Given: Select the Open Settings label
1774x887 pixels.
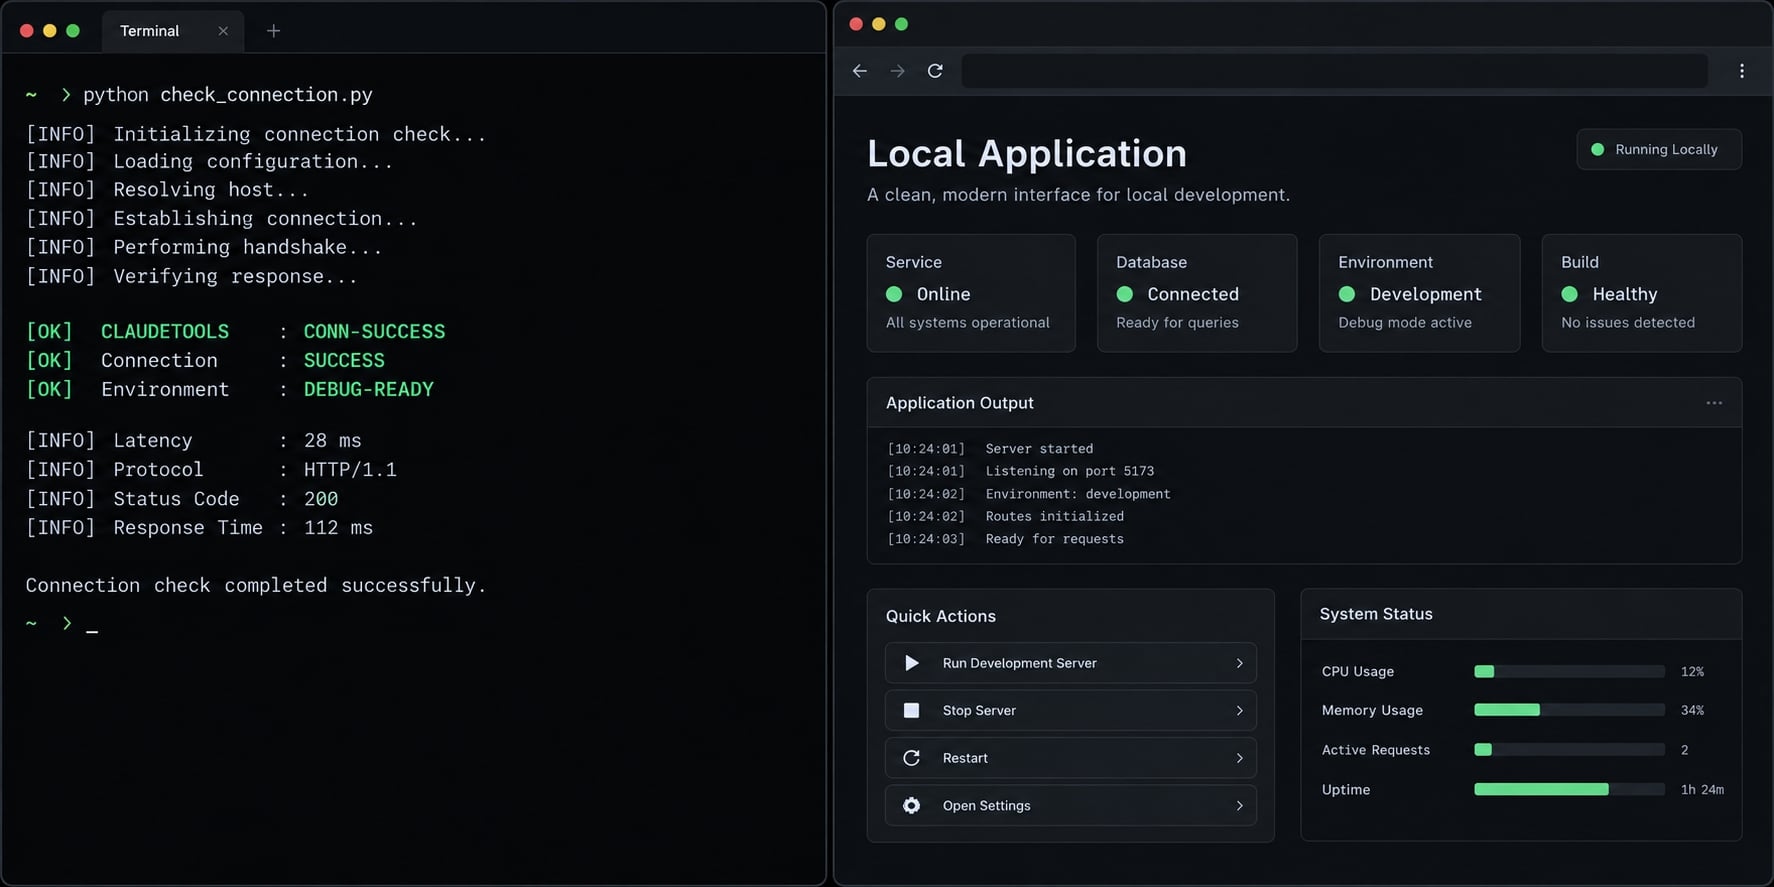Looking at the screenshot, I should (x=986, y=805).
